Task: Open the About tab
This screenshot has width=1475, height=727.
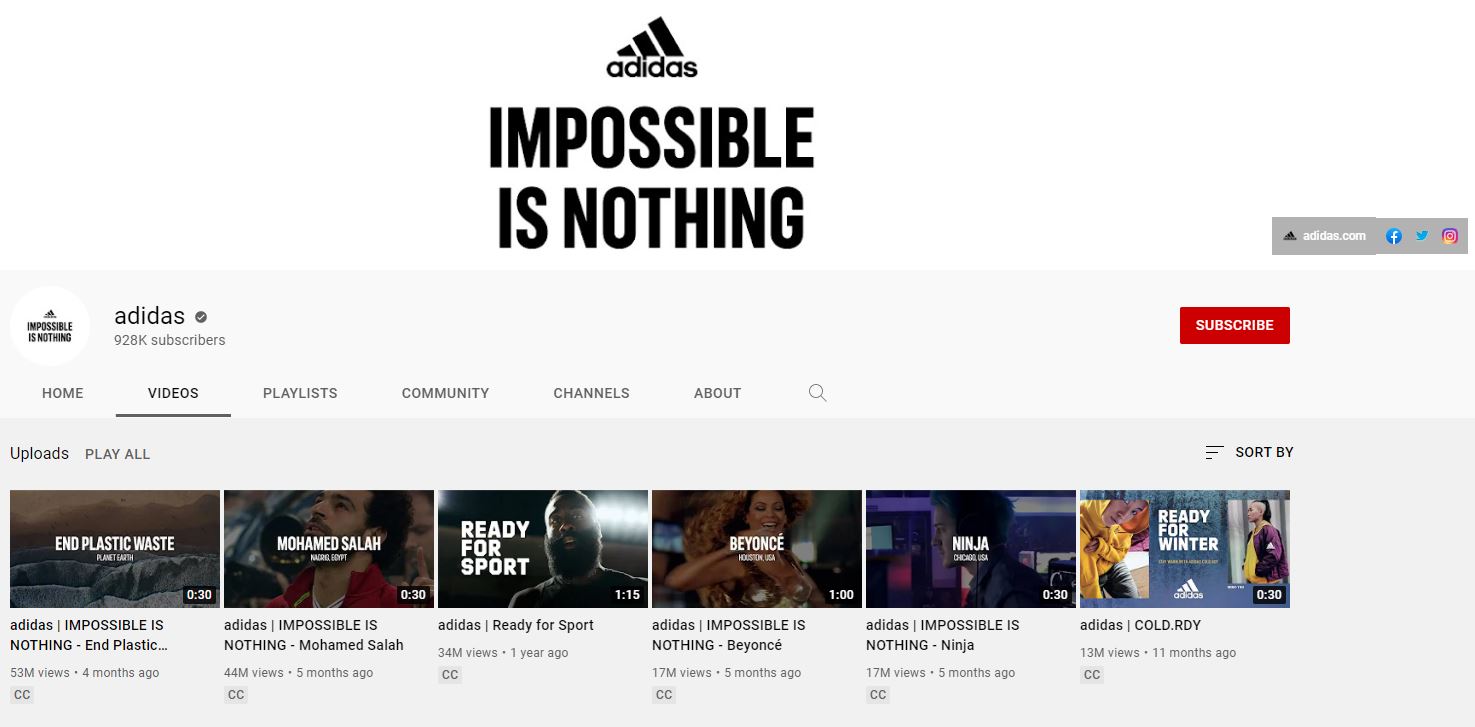Action: coord(718,393)
